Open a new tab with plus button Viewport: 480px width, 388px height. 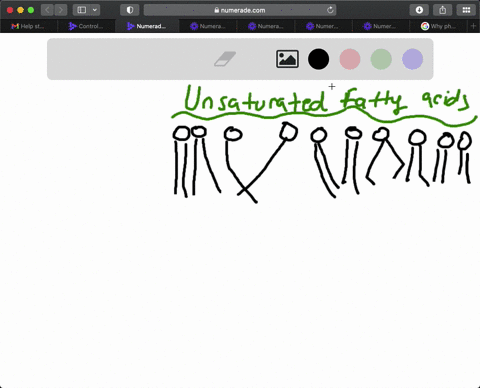pos(473,26)
